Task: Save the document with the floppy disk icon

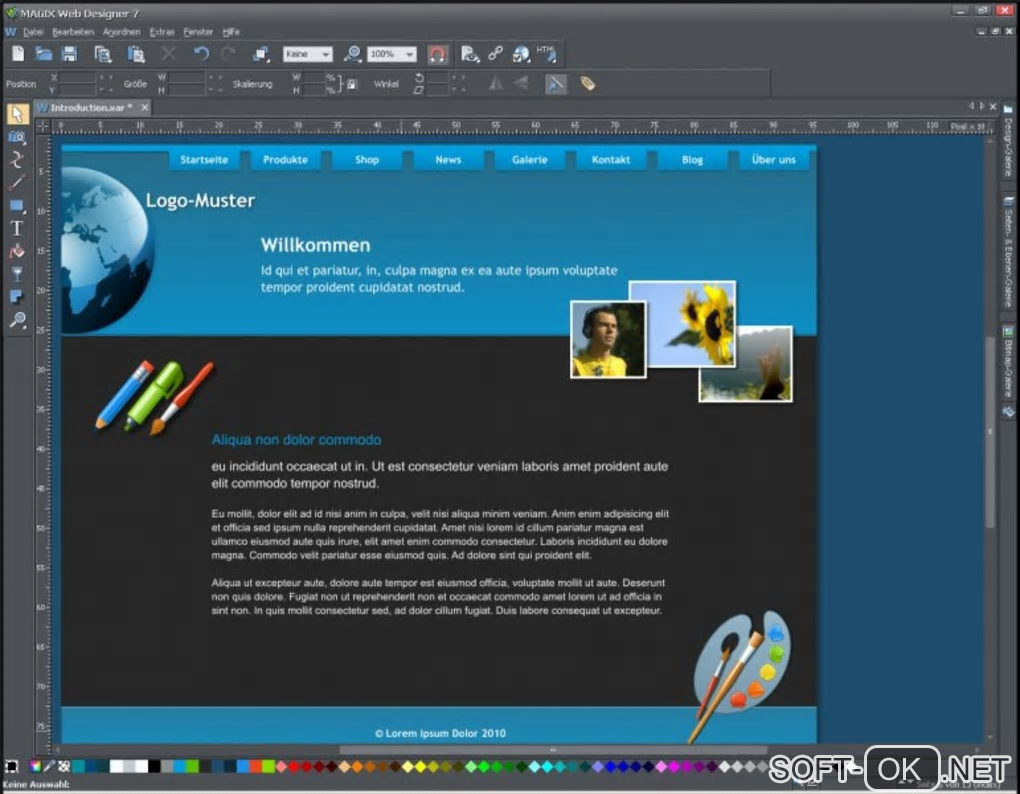Action: (x=69, y=54)
